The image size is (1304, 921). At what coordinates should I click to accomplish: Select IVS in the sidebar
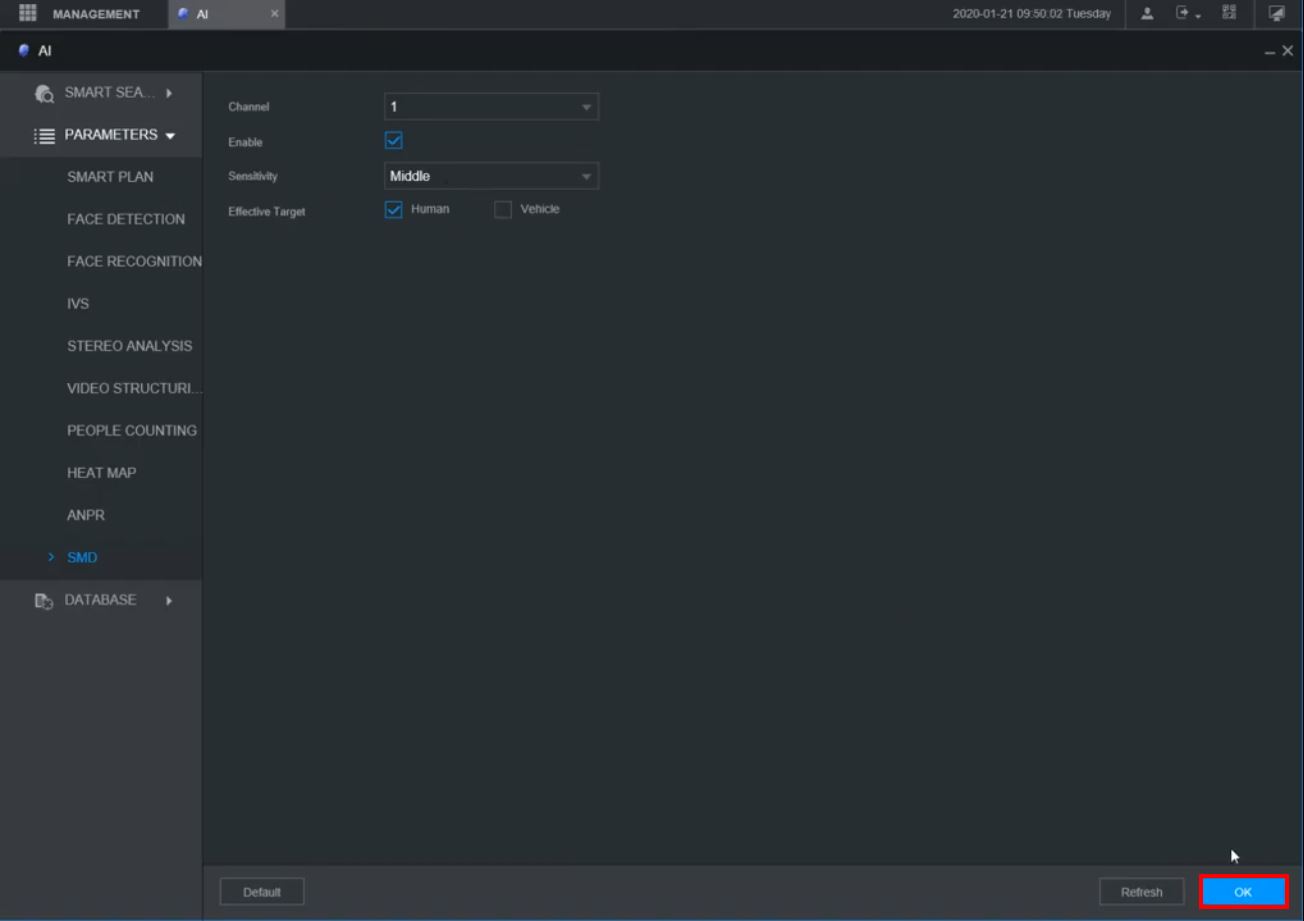[x=78, y=304]
